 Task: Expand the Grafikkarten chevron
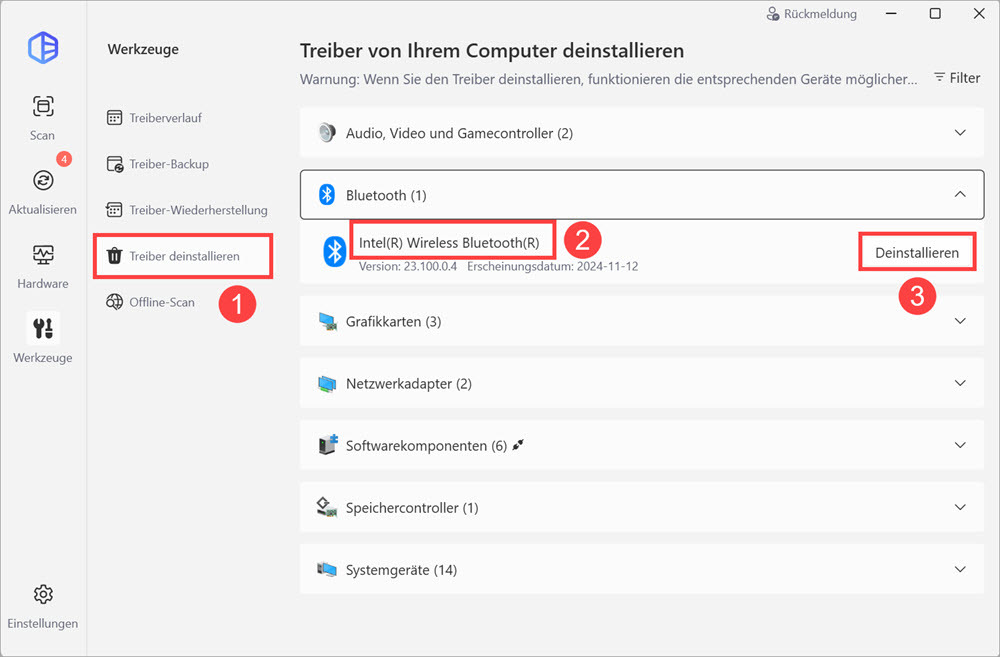click(960, 321)
